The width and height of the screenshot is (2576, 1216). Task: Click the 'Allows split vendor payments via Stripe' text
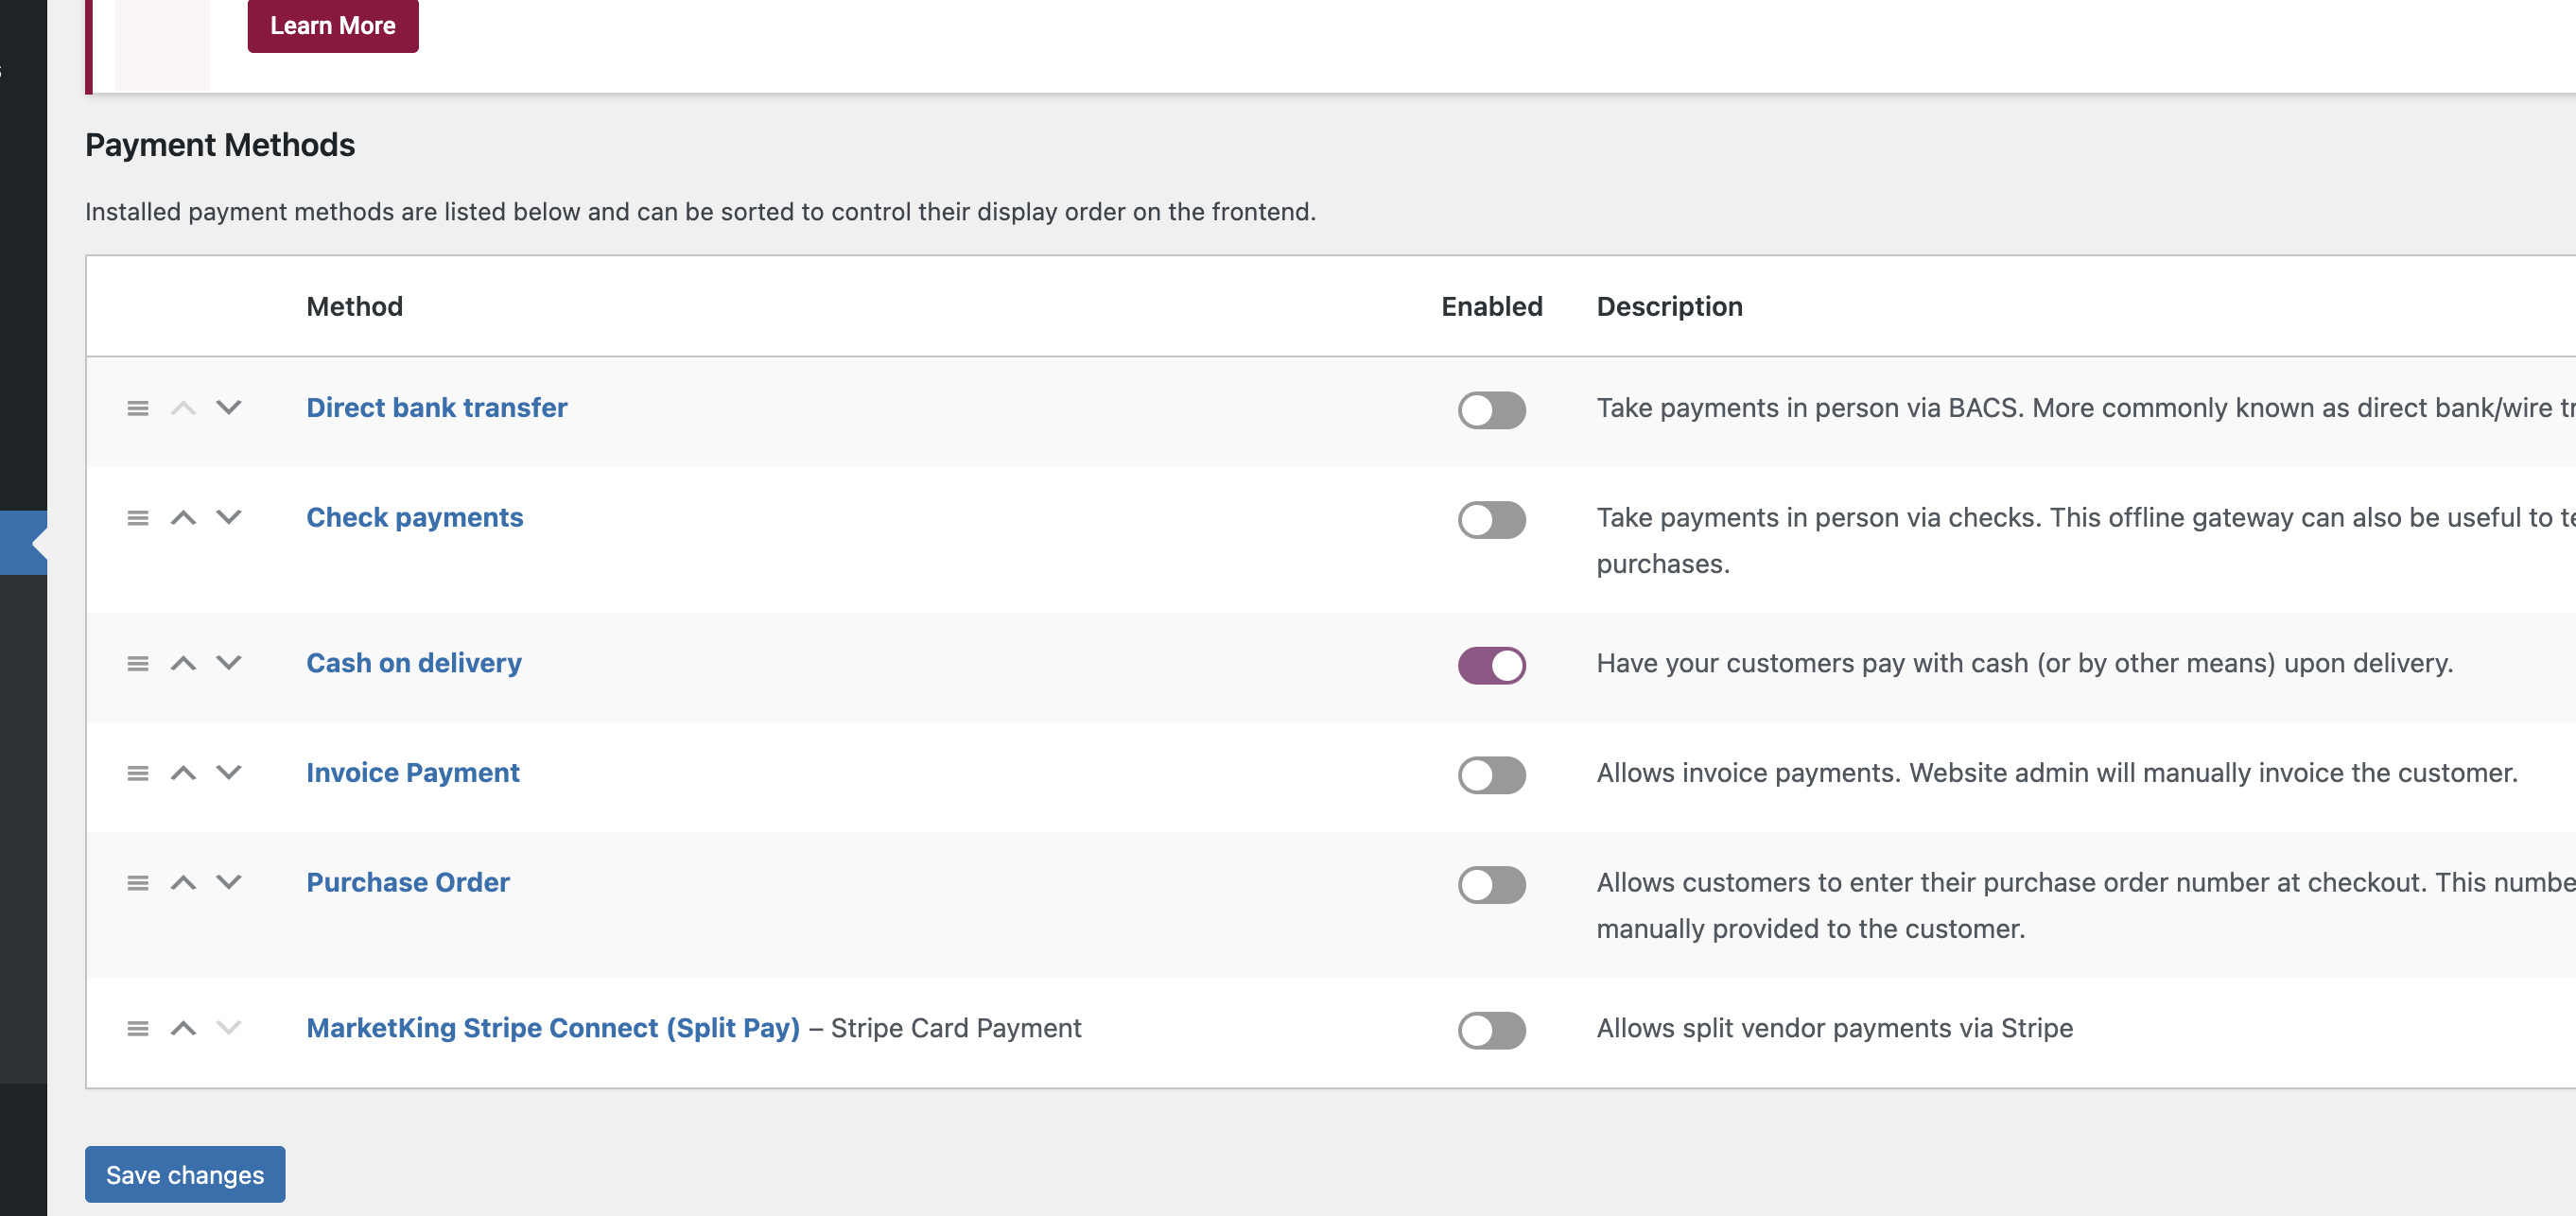pyautogui.click(x=1834, y=1029)
